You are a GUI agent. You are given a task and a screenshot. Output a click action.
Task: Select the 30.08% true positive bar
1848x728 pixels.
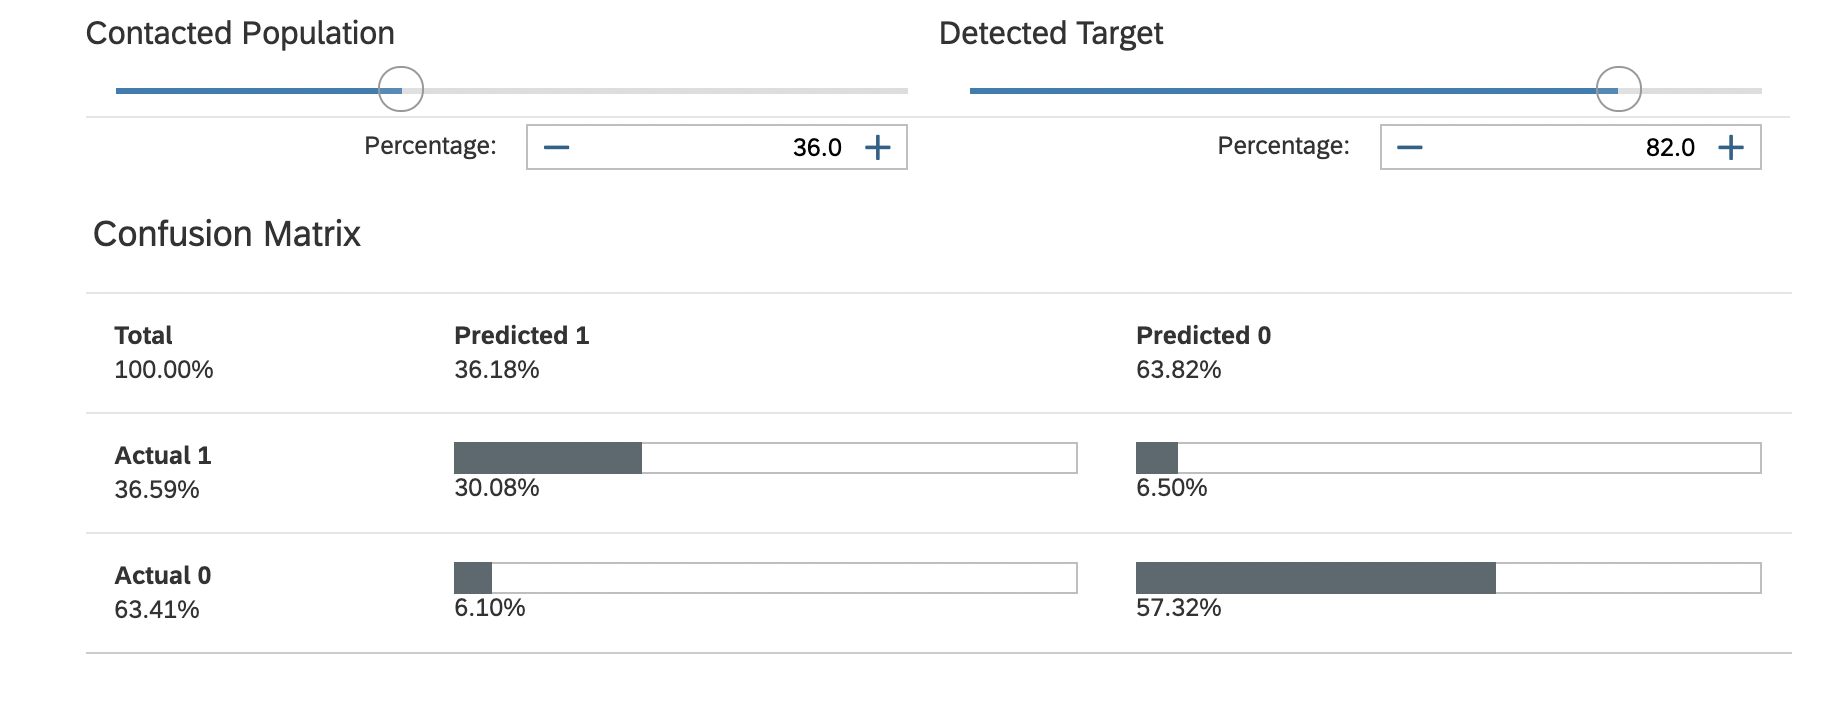tap(548, 458)
